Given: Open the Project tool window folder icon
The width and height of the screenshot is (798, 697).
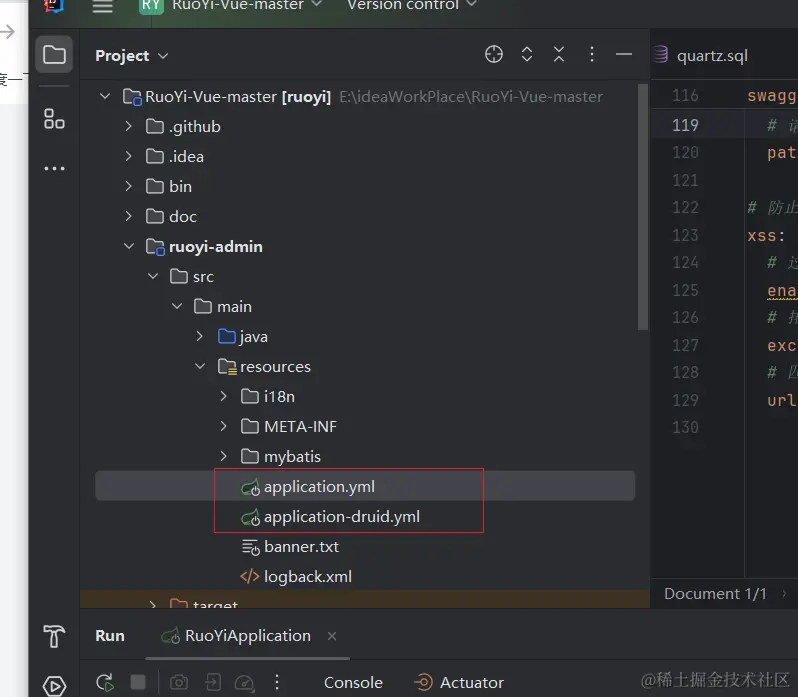Looking at the screenshot, I should click(x=54, y=54).
